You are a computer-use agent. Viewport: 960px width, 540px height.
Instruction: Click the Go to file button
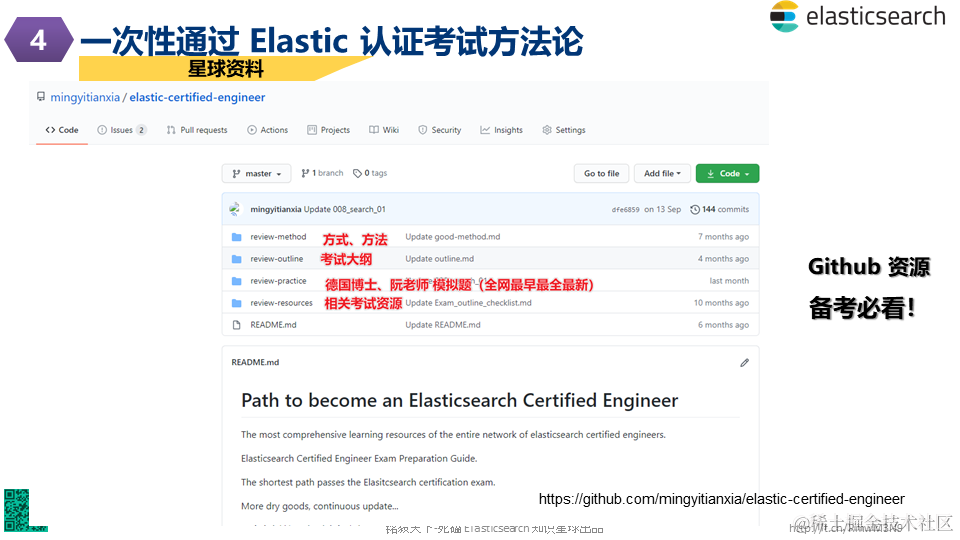point(601,173)
